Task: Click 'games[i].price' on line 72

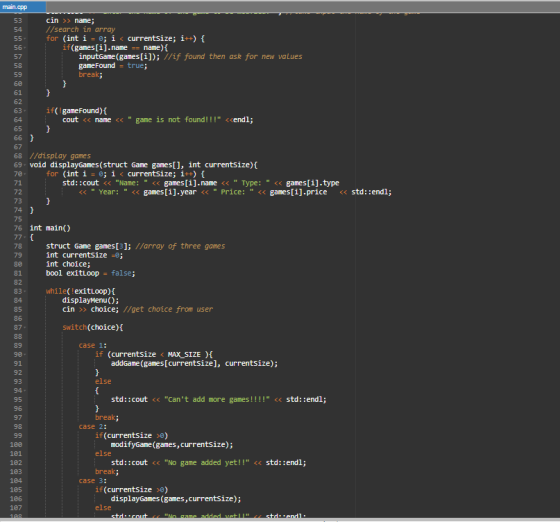Action: point(298,192)
